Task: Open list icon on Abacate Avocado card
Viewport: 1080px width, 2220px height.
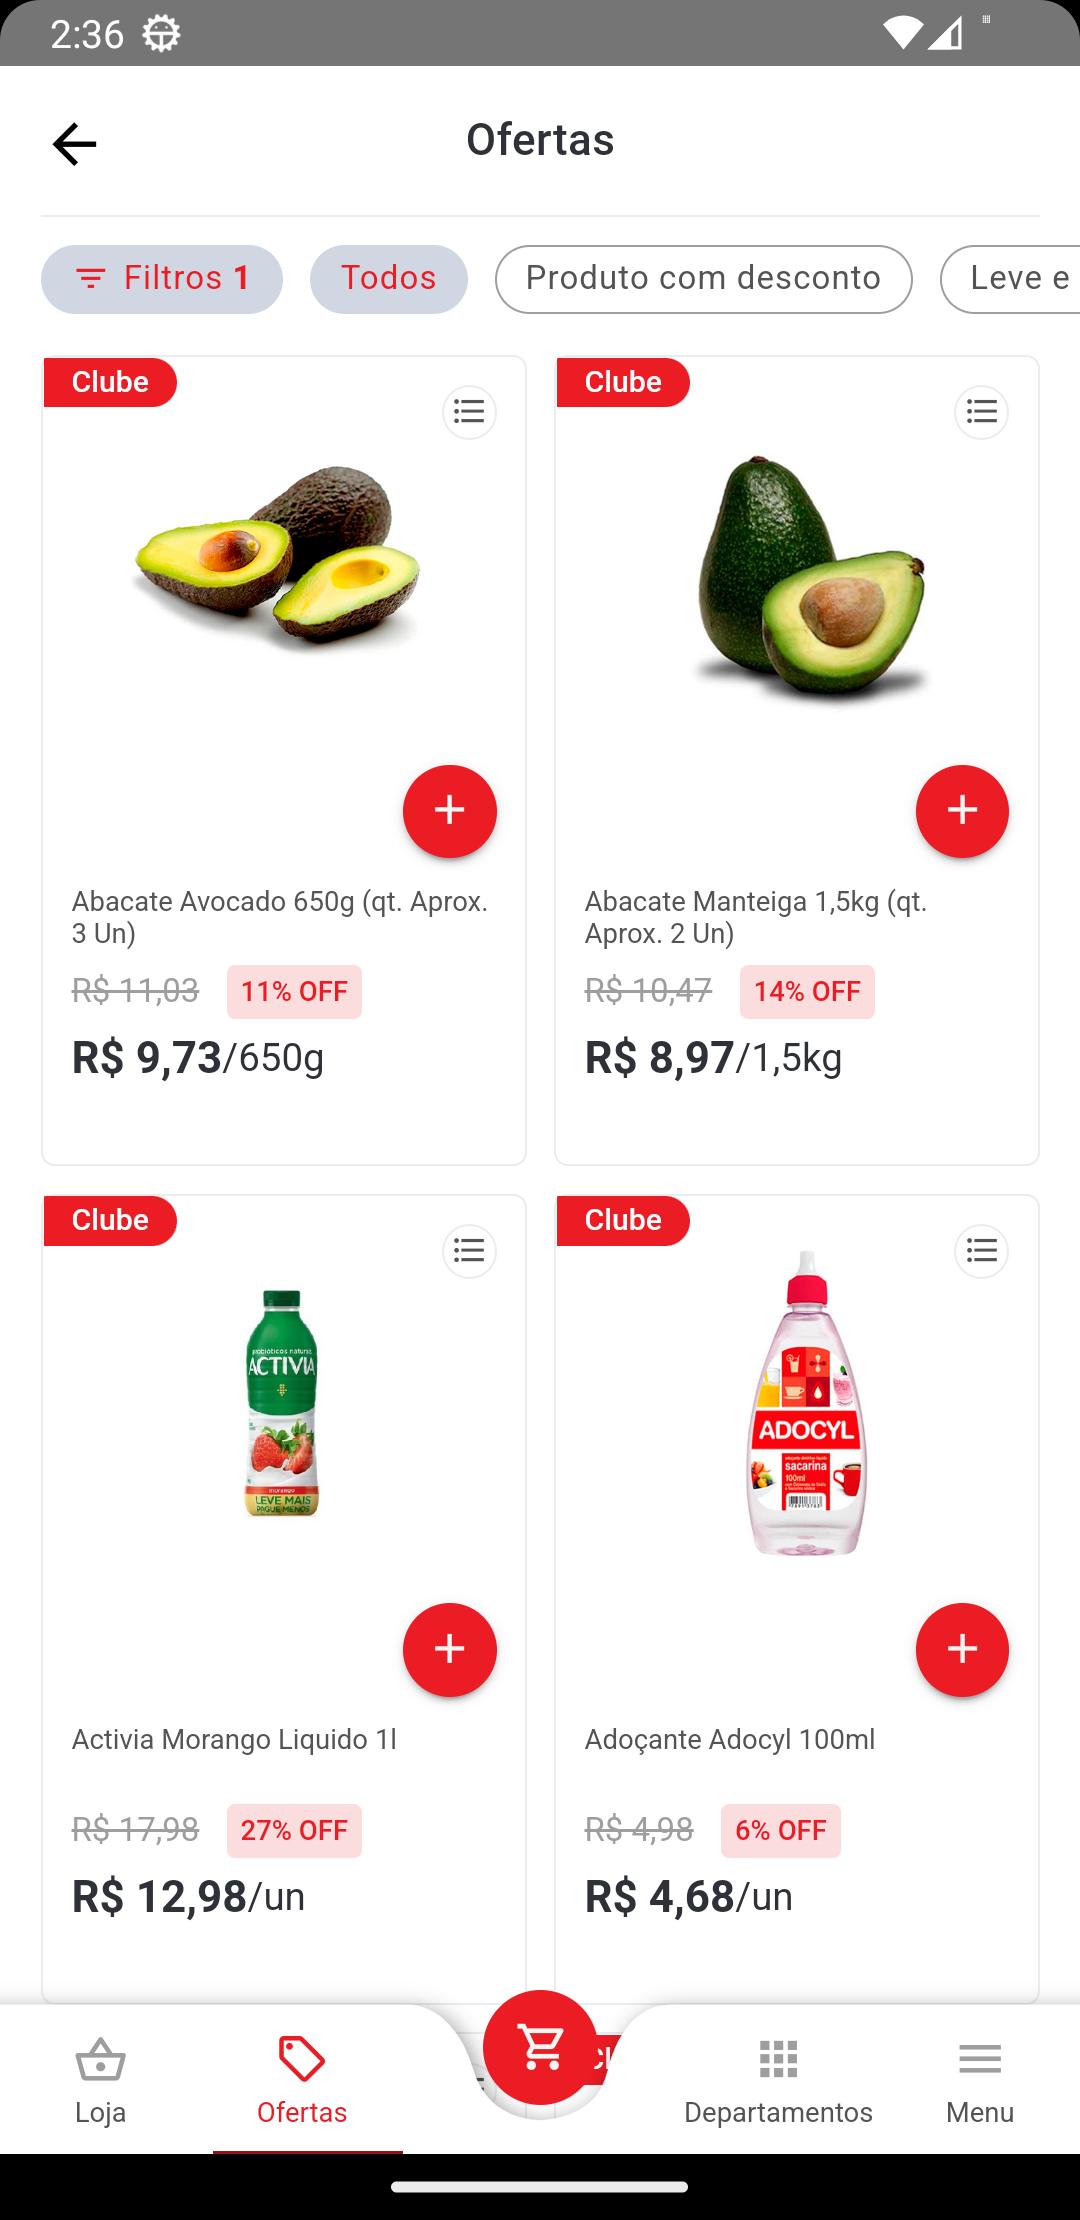Action: pos(469,412)
